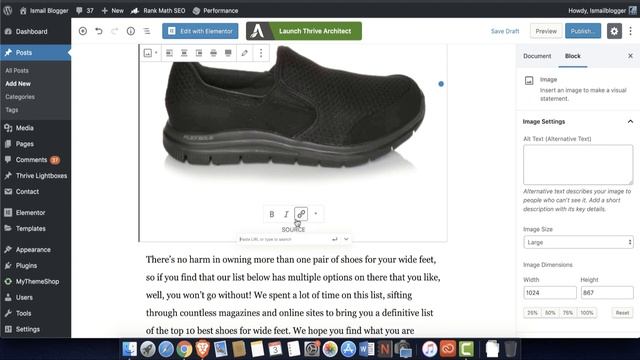Set image dimensions to 100%
Screen dimensions: 640x360
click(587, 313)
